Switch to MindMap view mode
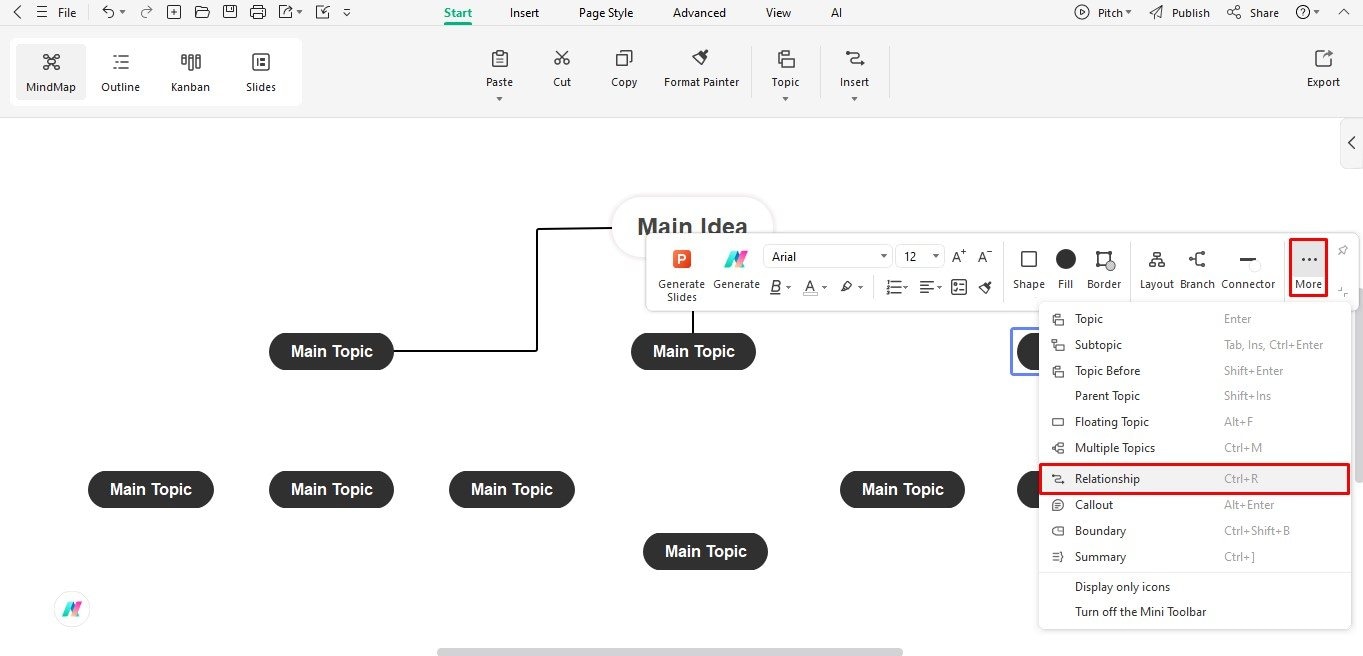1363x656 pixels. [x=51, y=72]
